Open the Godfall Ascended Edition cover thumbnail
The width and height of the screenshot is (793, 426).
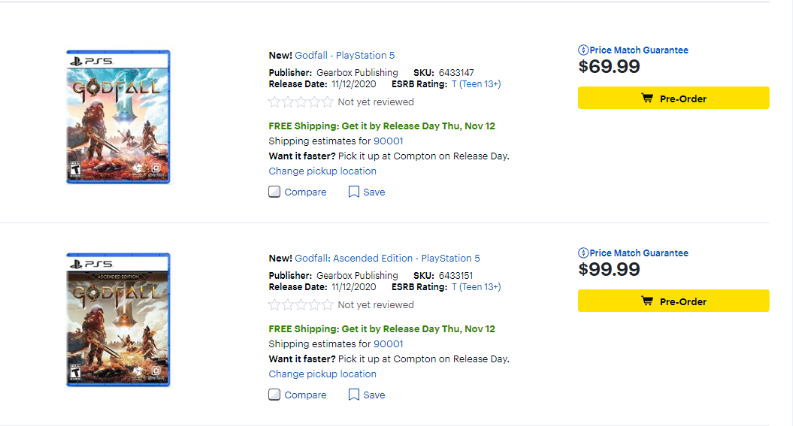118,319
